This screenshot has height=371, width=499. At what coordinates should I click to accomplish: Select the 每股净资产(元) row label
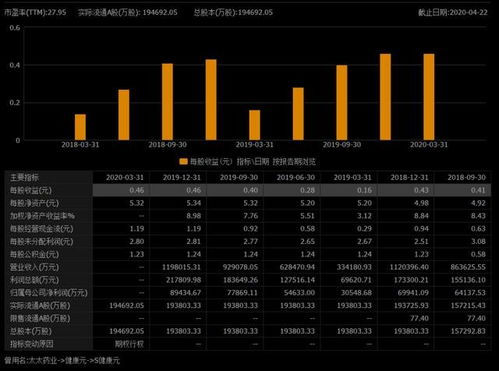tap(34, 203)
